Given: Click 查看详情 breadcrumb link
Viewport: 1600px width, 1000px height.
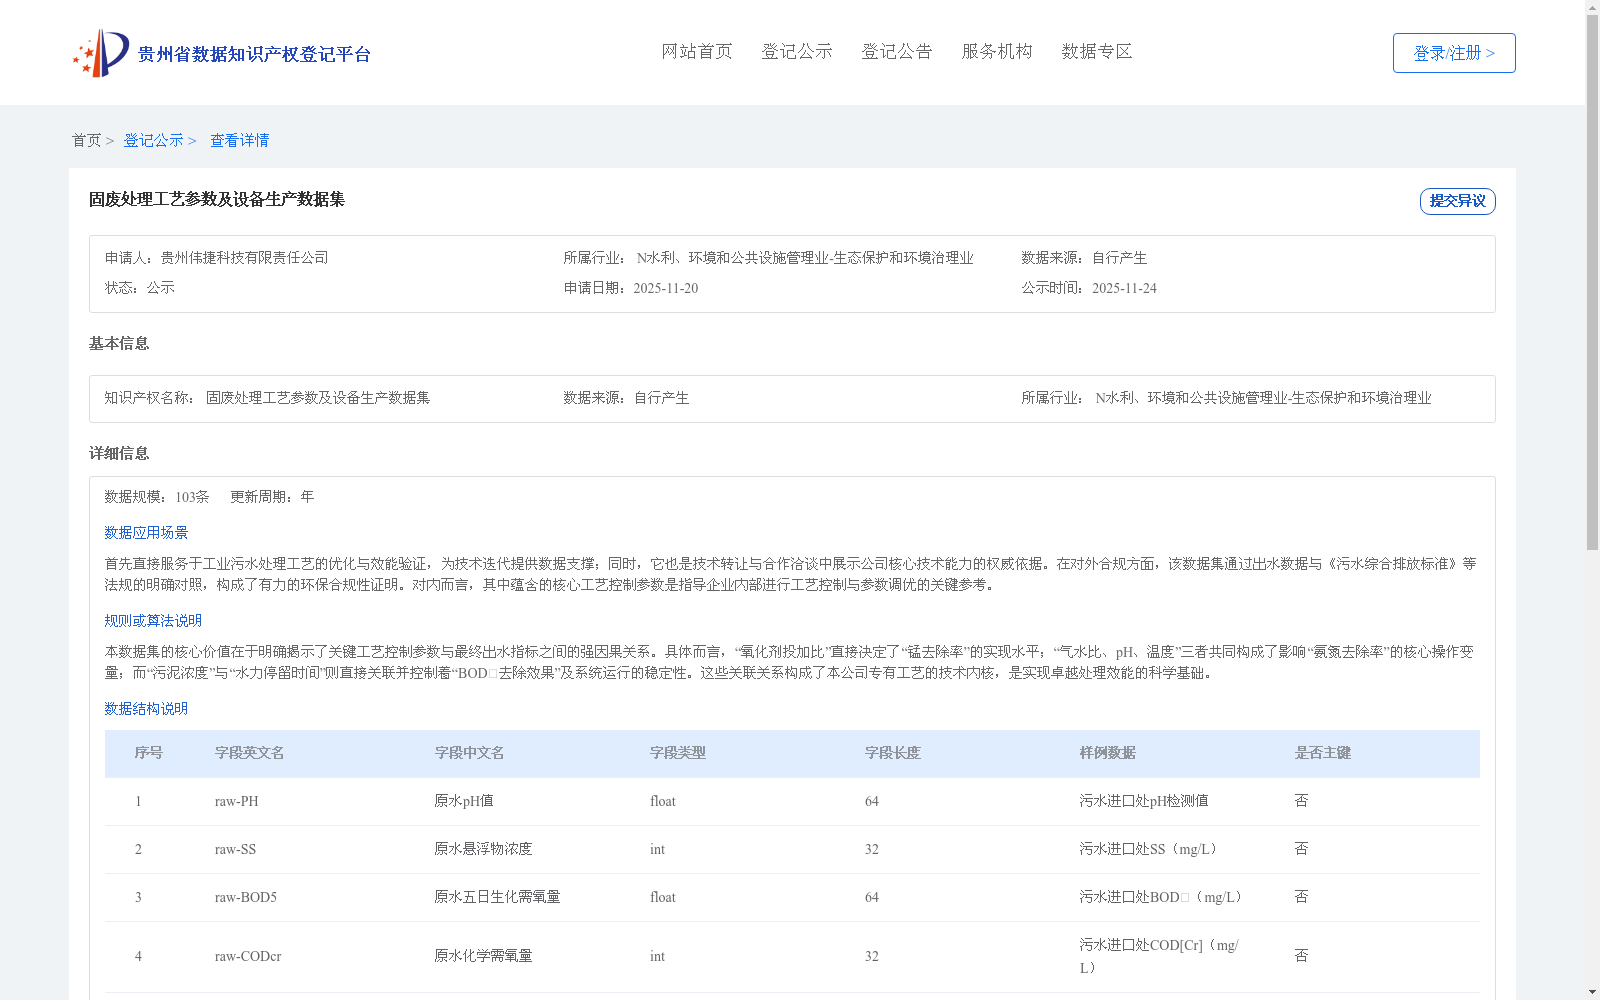Looking at the screenshot, I should tap(239, 140).
